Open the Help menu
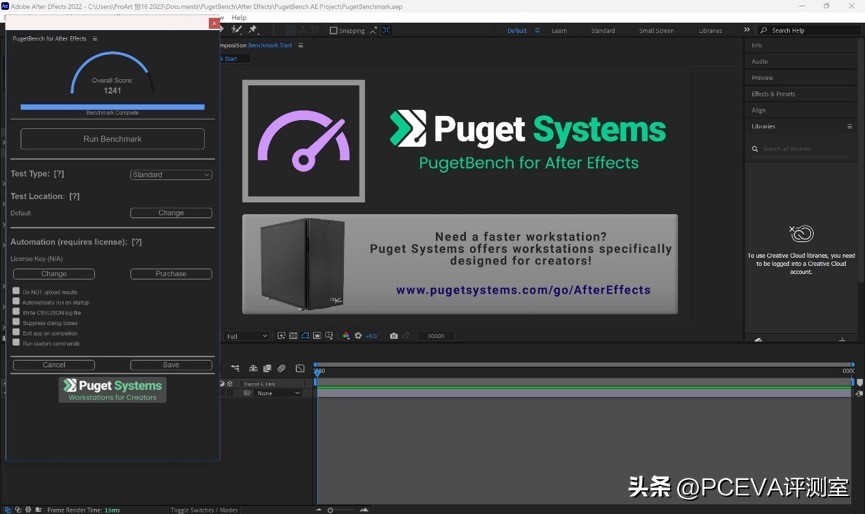The image size is (865, 514). coord(239,18)
